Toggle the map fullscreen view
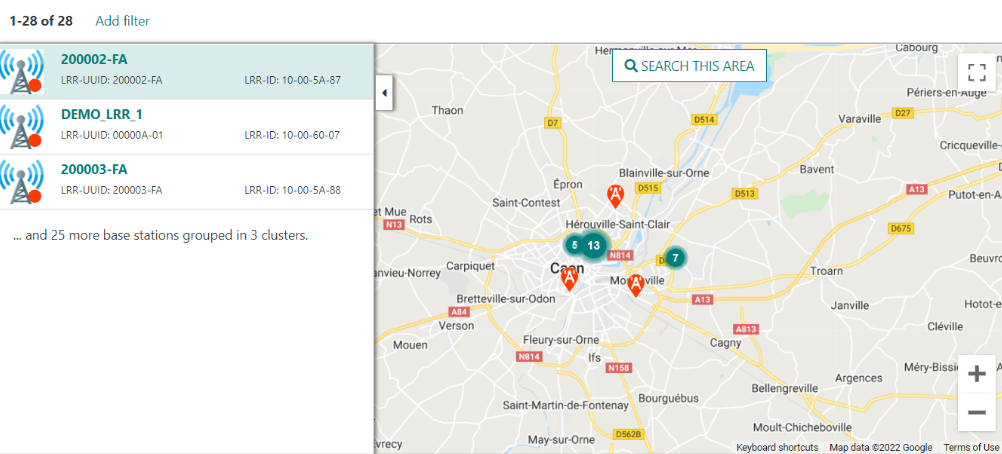The height and width of the screenshot is (454, 1002). pyautogui.click(x=977, y=73)
